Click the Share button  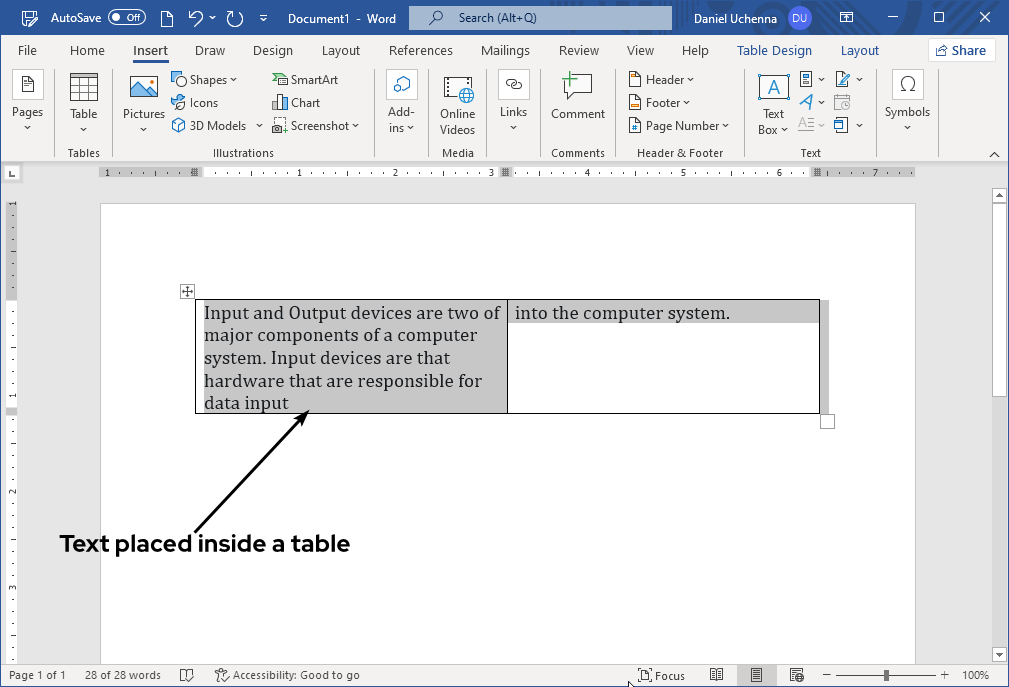coord(958,50)
